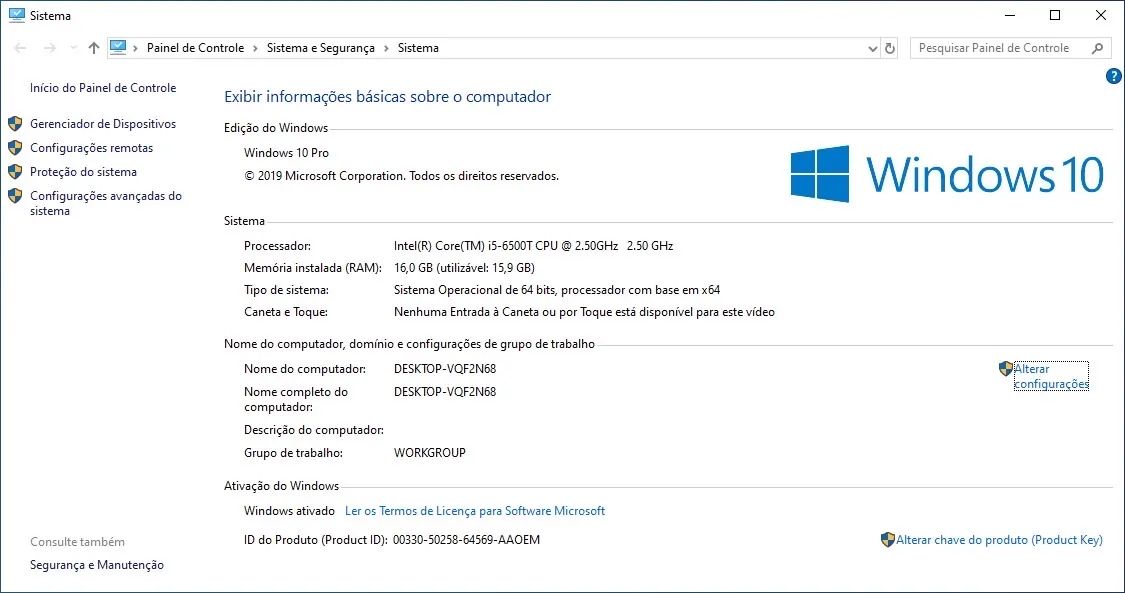Expand the chevron after Sistema e Segurança

pos(385,47)
